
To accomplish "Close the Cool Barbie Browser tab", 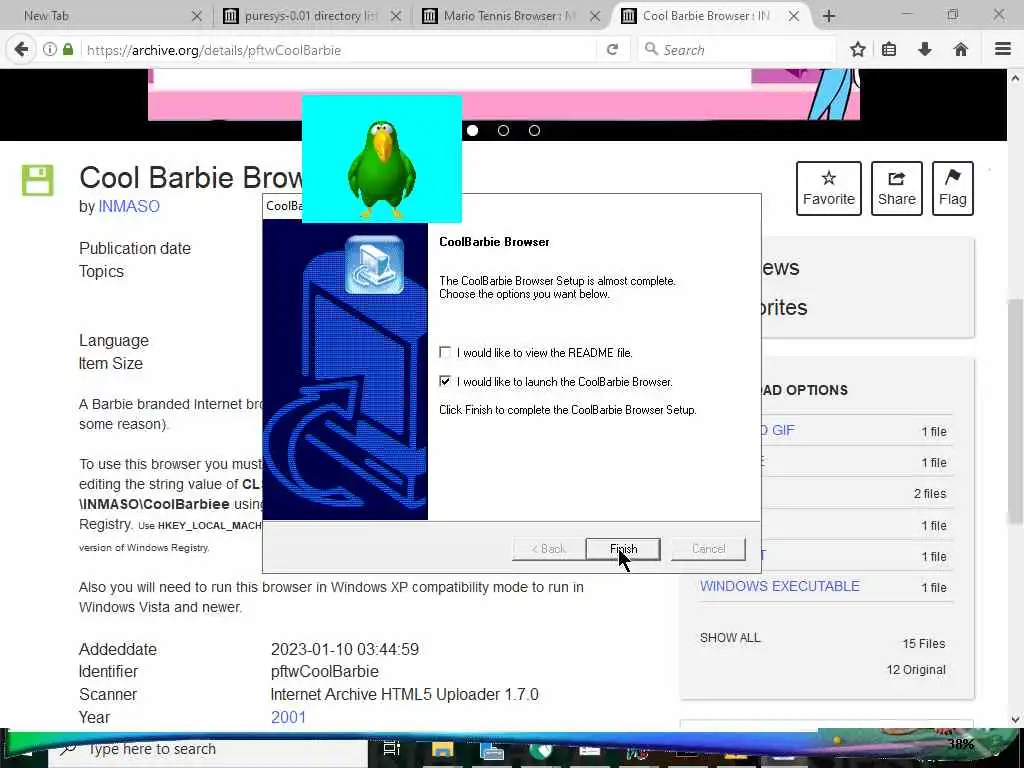I will click(793, 16).
